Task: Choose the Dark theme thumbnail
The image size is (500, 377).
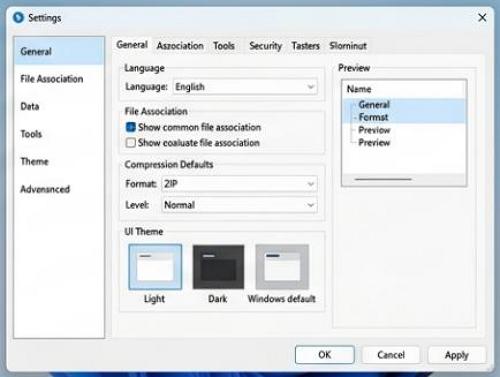Action: tap(218, 267)
